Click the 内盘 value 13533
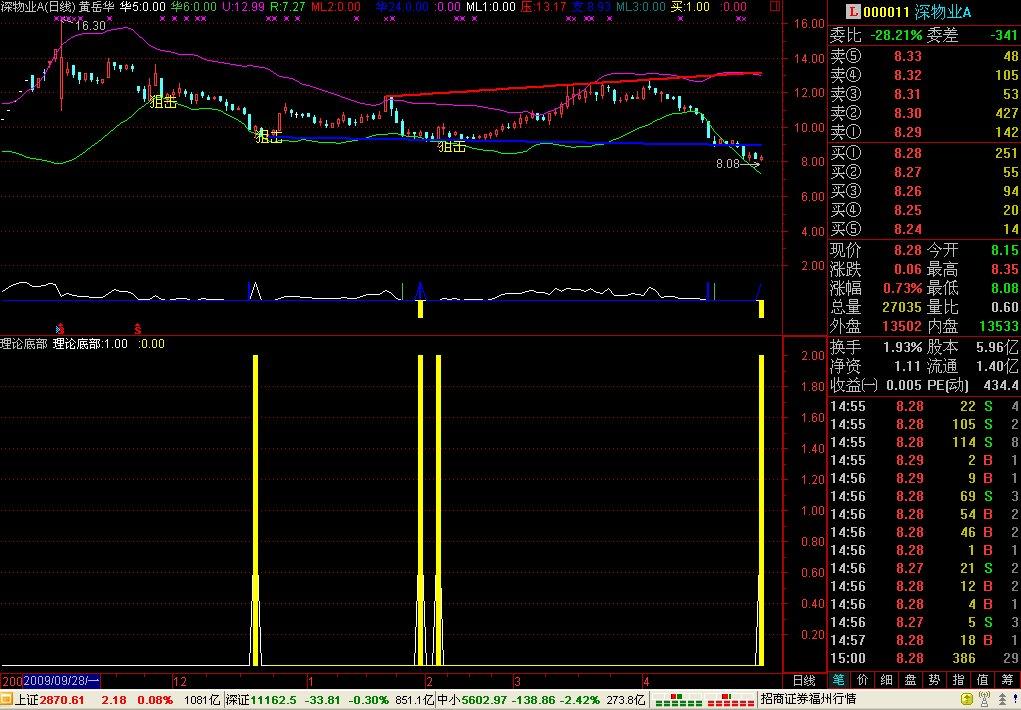The width and height of the screenshot is (1021, 710). coord(999,326)
